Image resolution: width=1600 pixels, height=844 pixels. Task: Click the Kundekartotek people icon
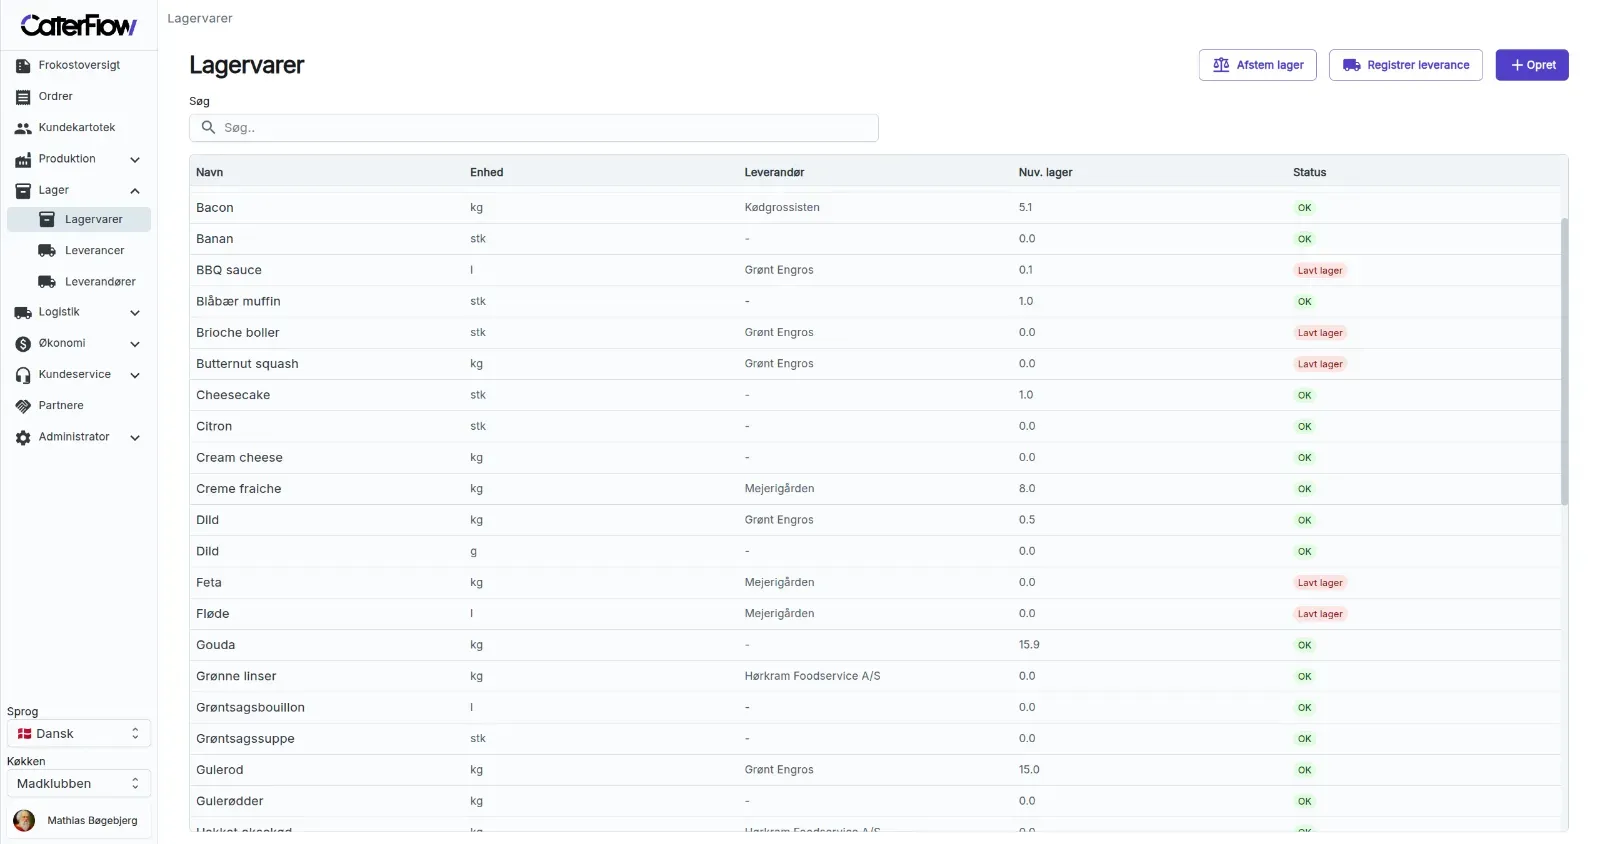click(x=23, y=128)
